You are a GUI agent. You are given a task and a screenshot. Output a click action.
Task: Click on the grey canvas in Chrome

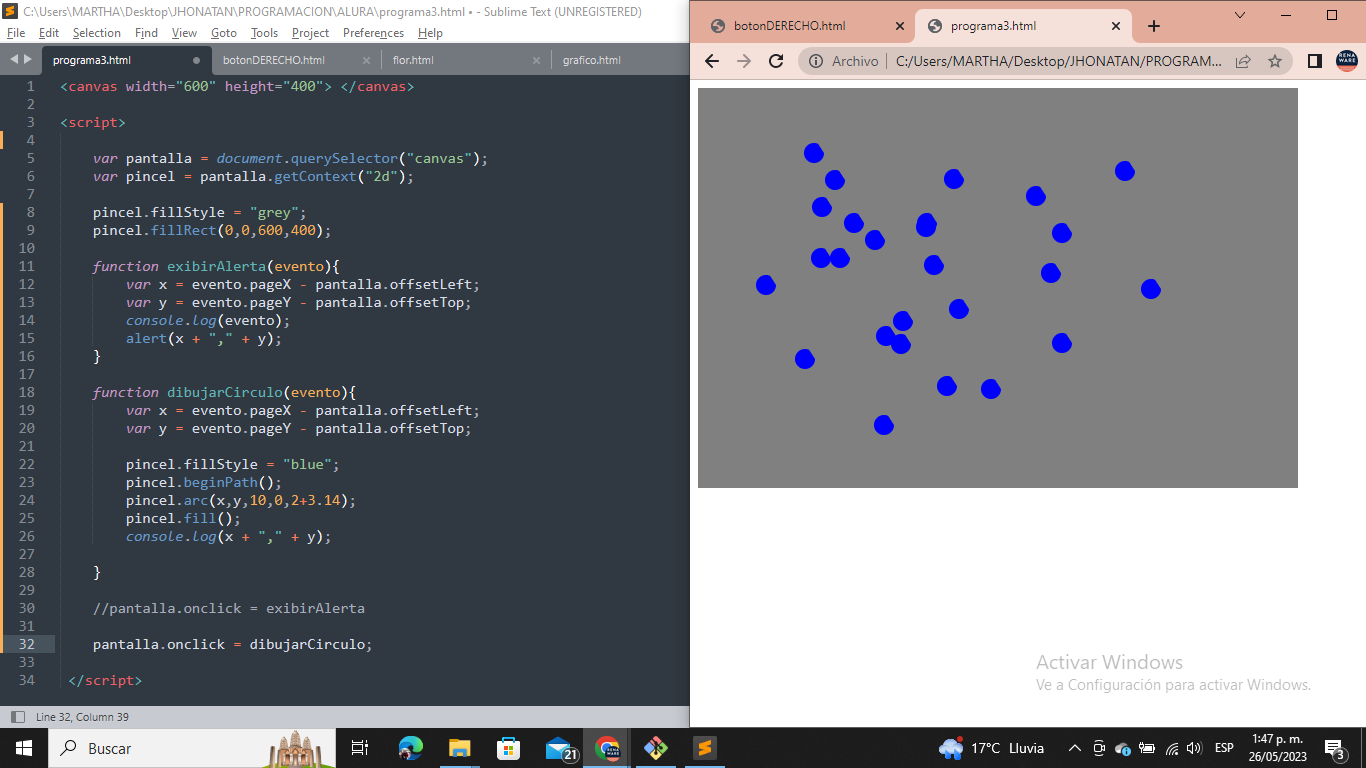tap(998, 288)
